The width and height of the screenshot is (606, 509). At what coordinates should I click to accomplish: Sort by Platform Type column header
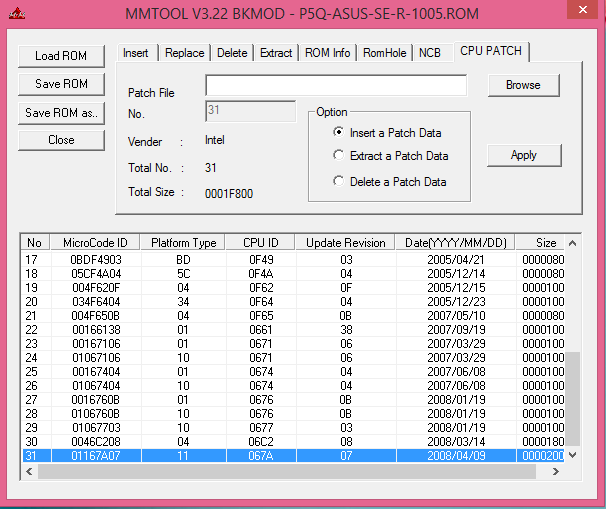183,243
